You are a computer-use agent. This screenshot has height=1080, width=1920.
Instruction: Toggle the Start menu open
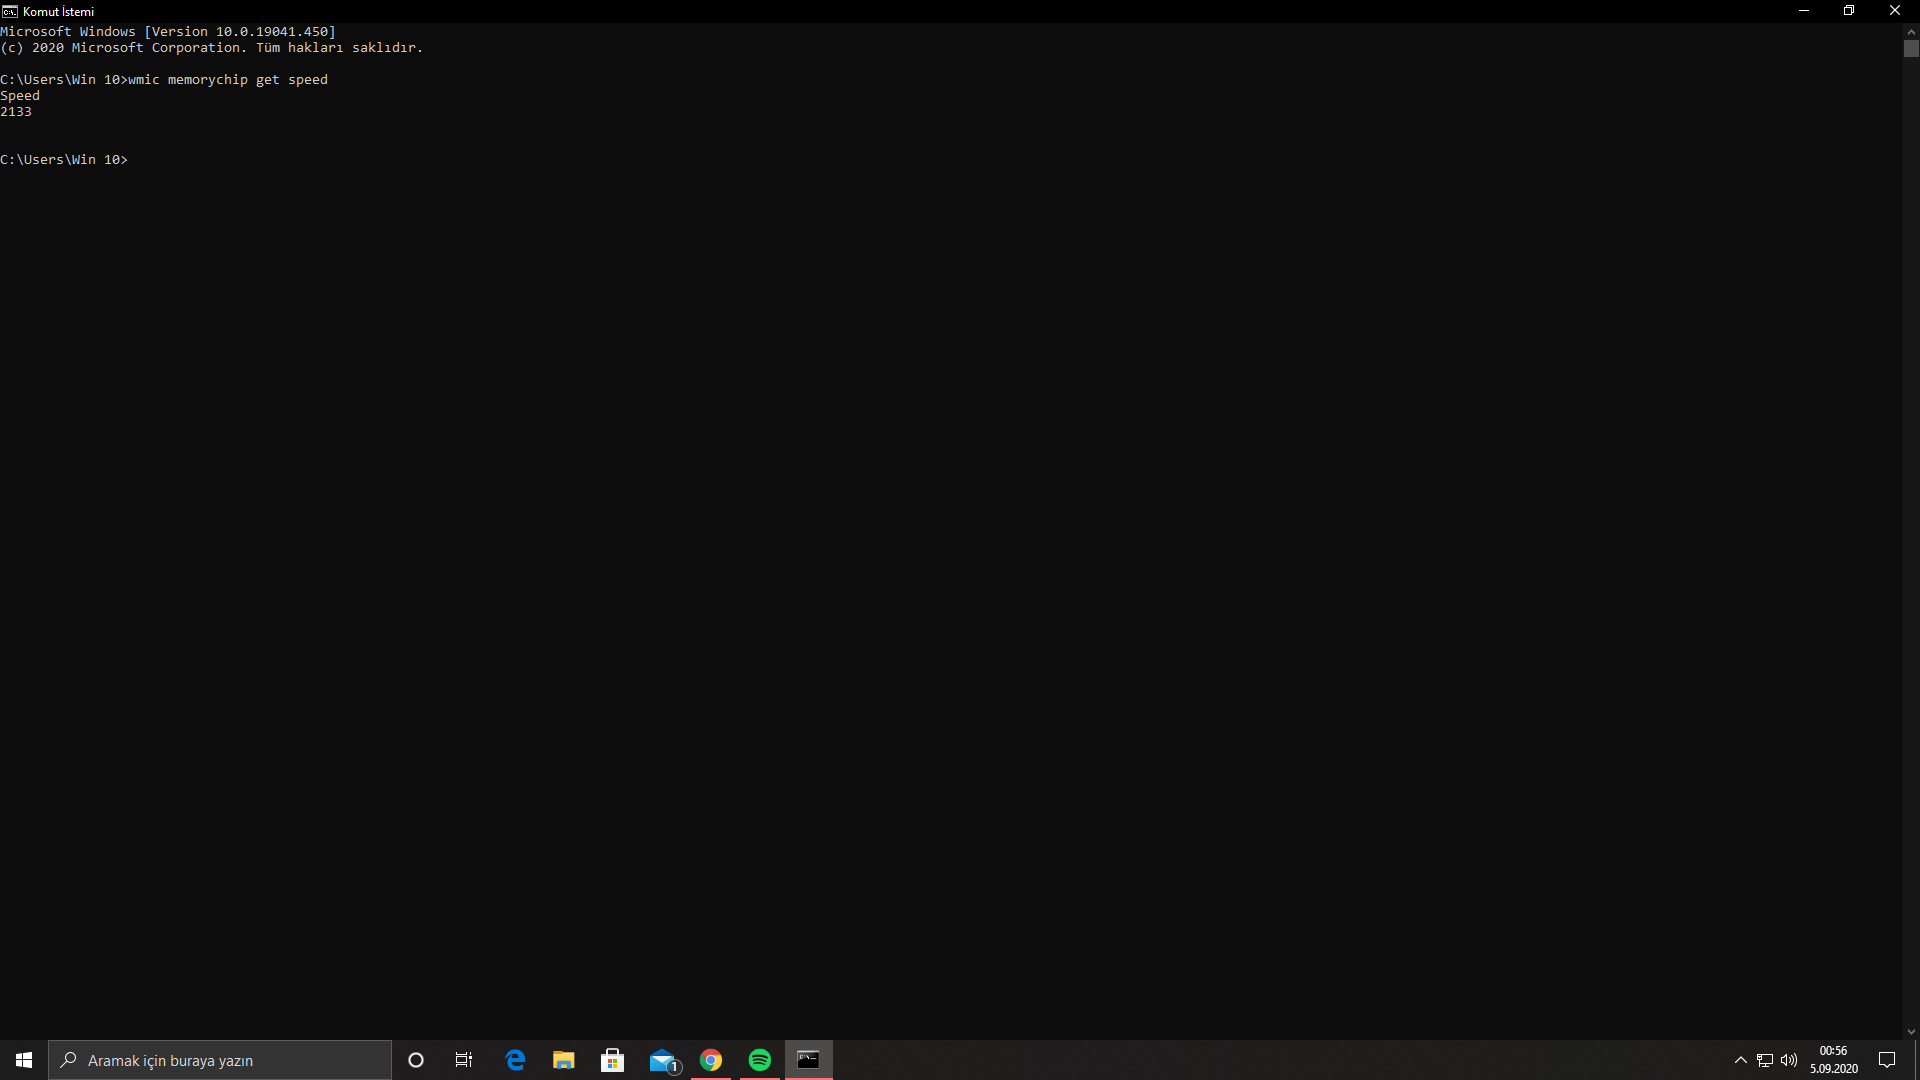23,1060
